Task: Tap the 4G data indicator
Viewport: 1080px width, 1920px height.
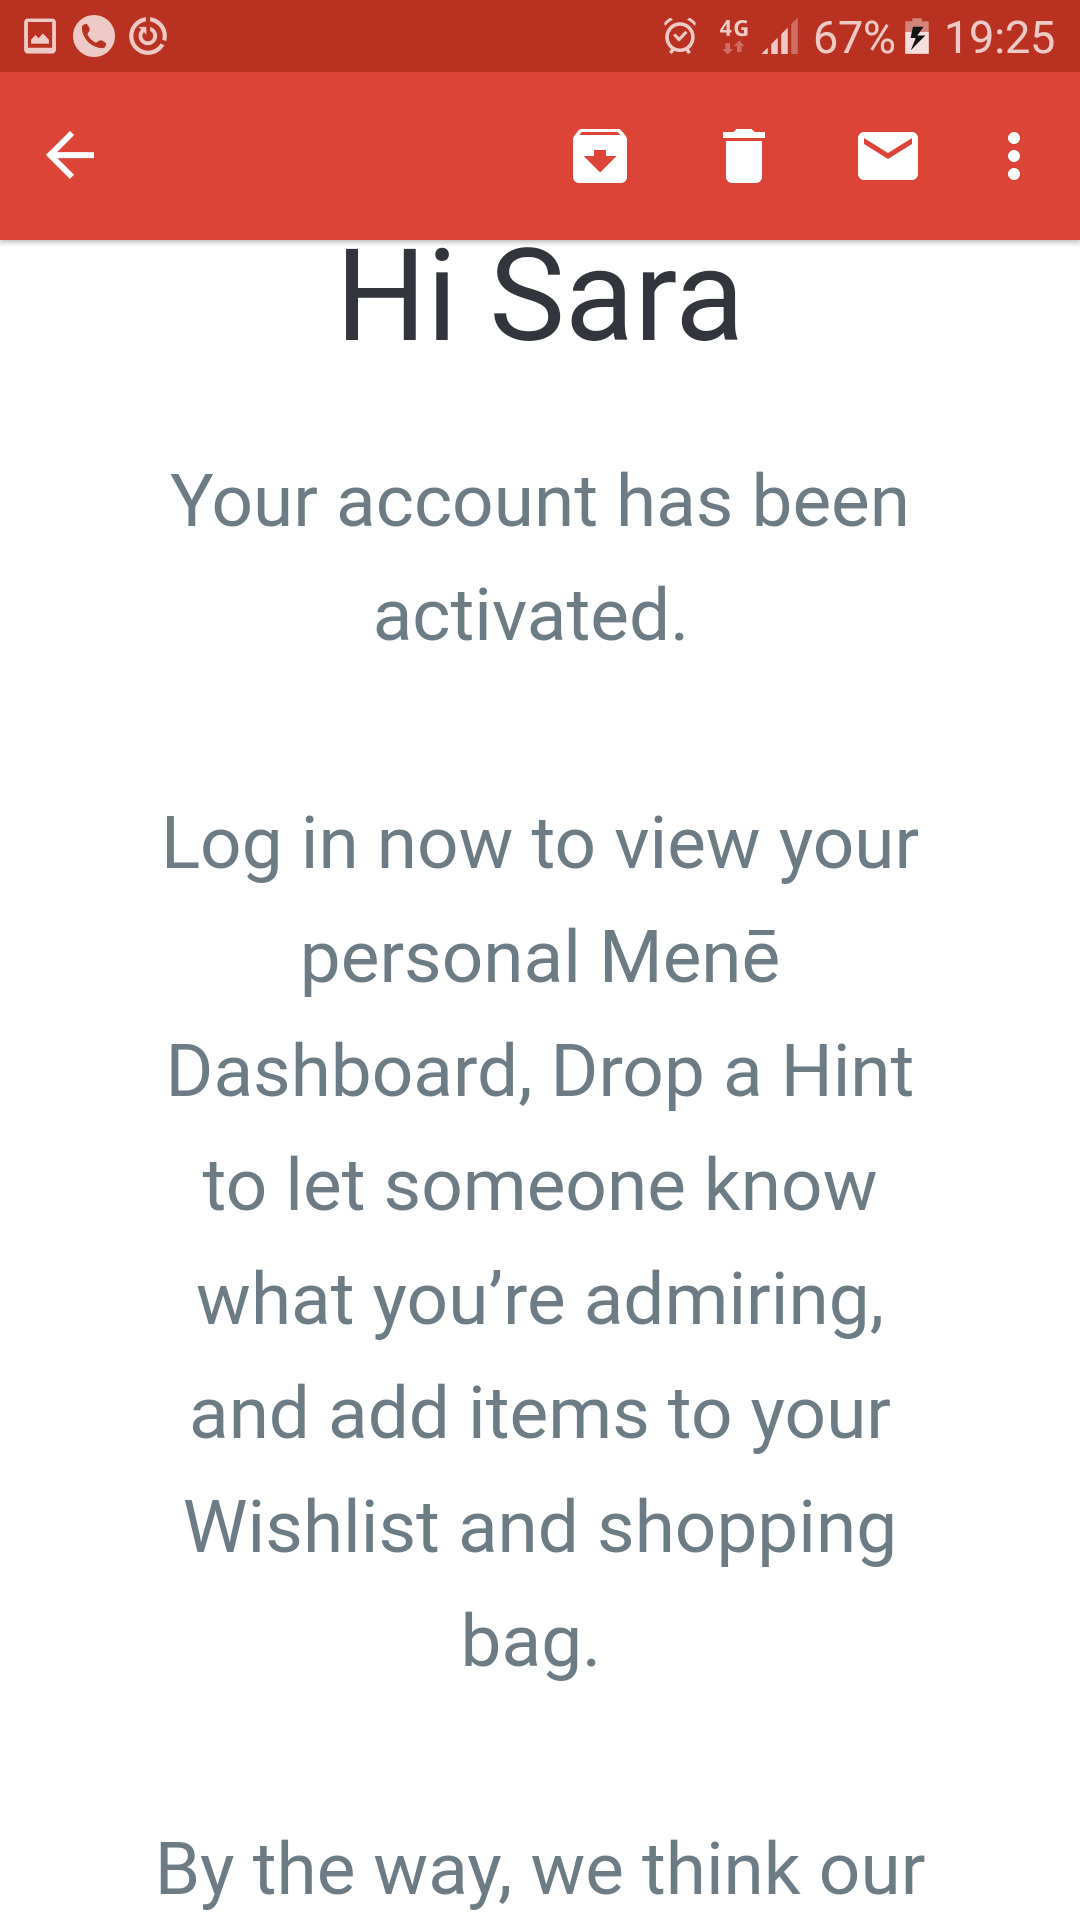Action: [733, 35]
